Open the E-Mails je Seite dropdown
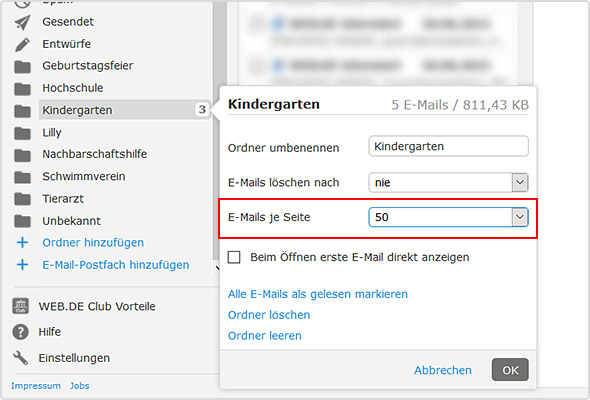 449,217
